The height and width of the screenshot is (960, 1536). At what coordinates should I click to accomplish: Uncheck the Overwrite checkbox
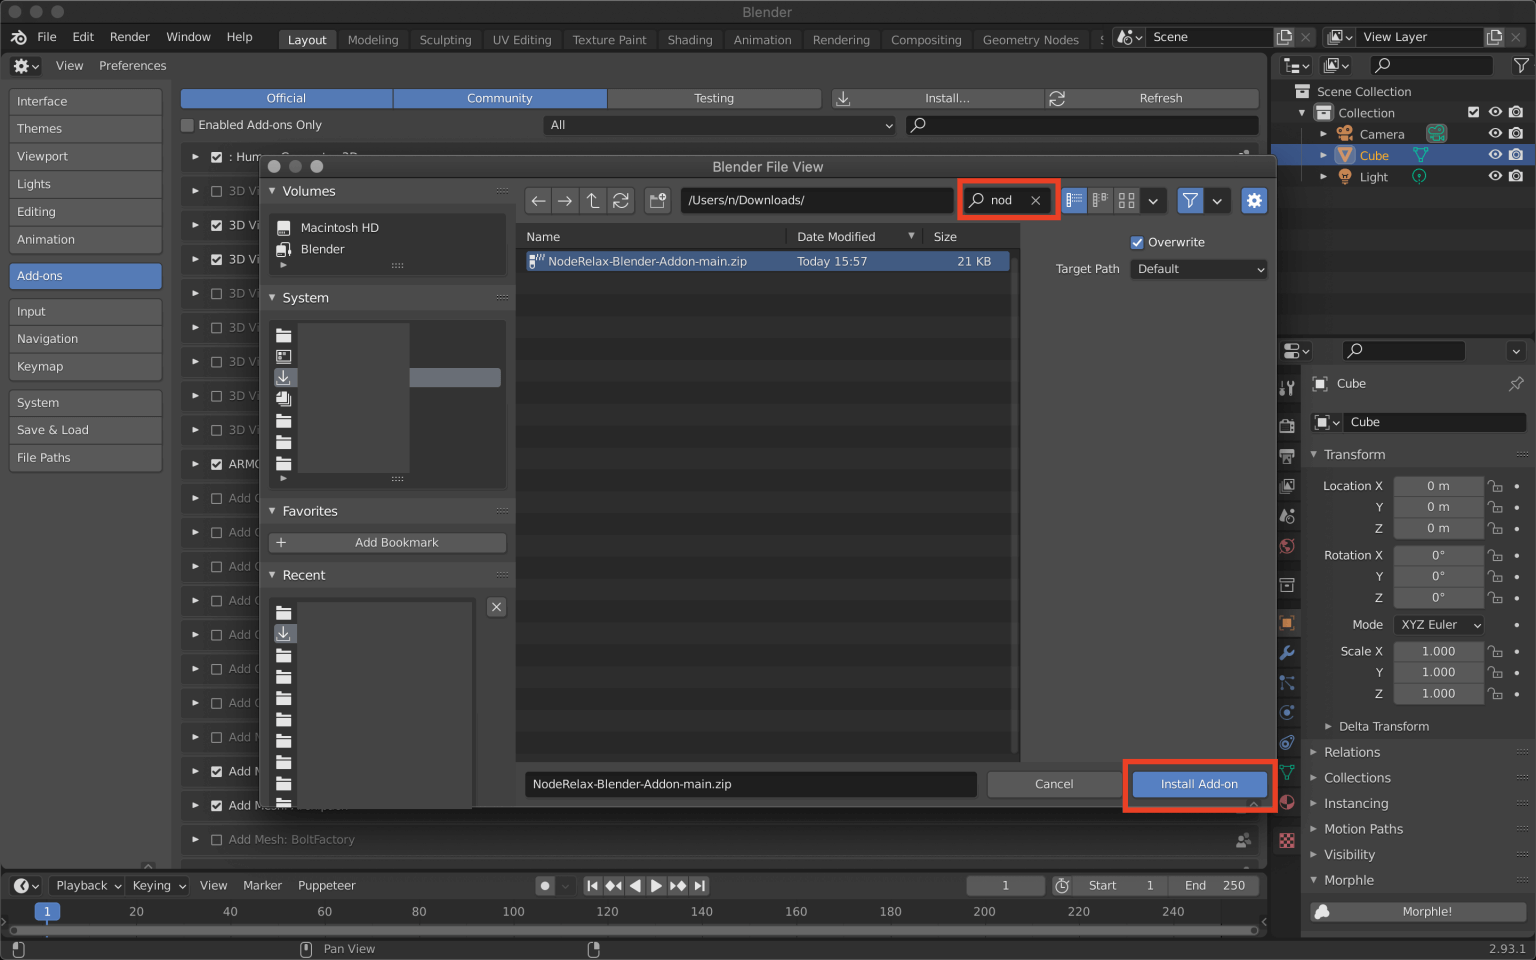click(x=1137, y=242)
